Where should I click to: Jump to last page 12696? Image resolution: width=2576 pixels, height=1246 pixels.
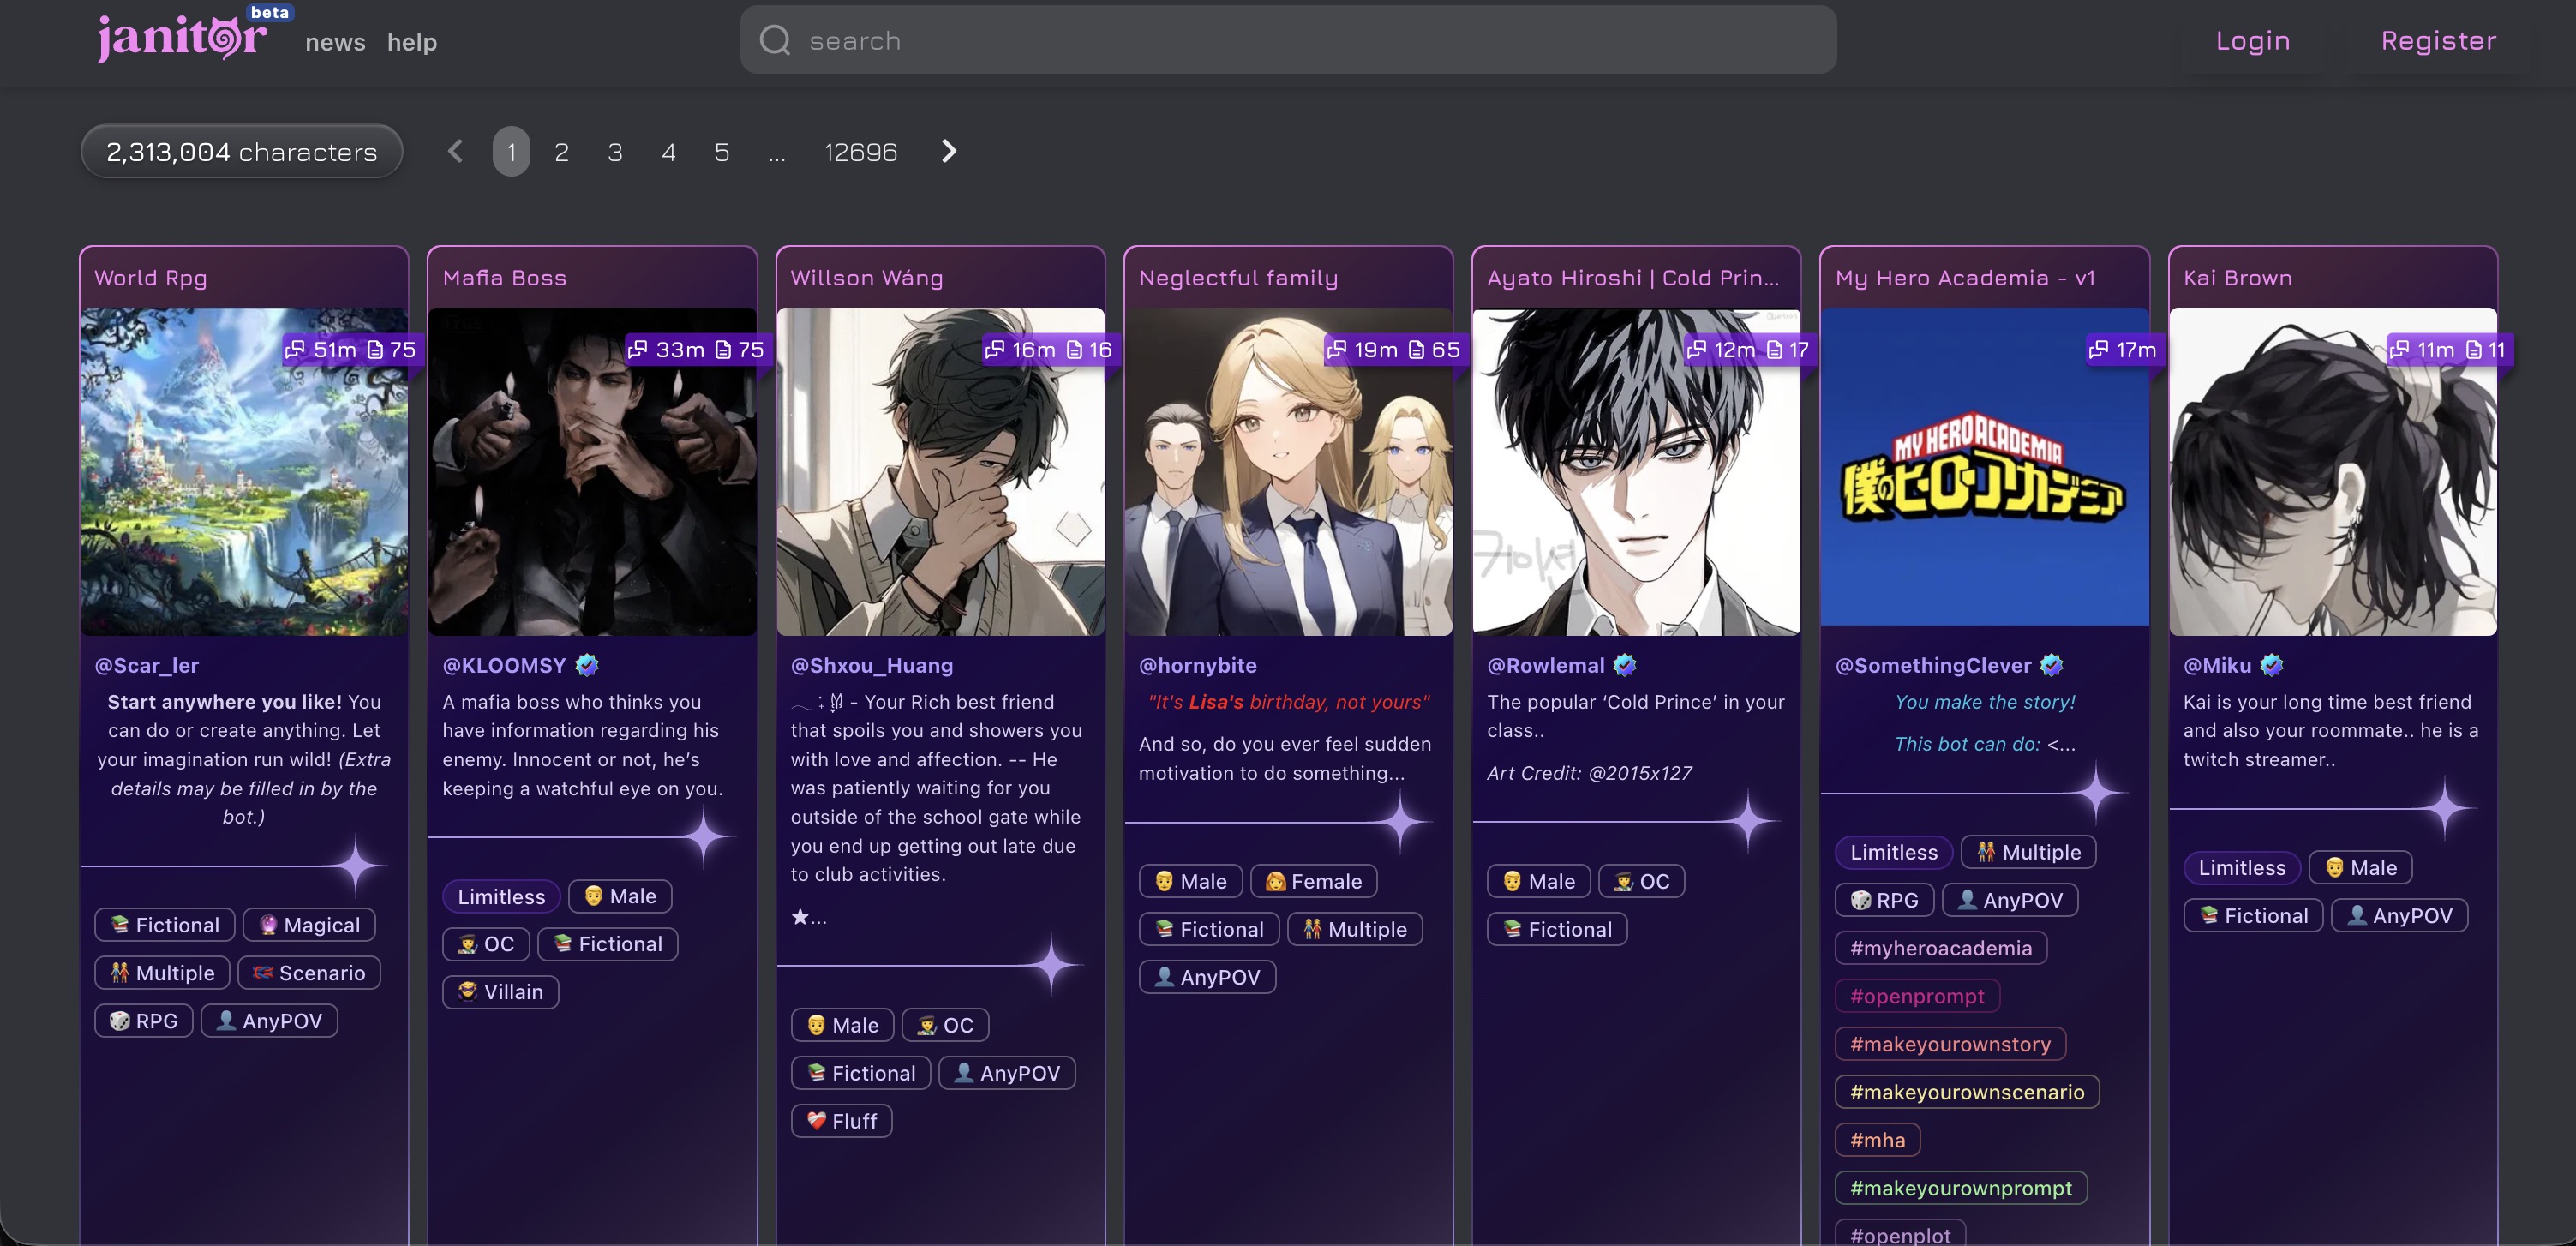pos(860,152)
